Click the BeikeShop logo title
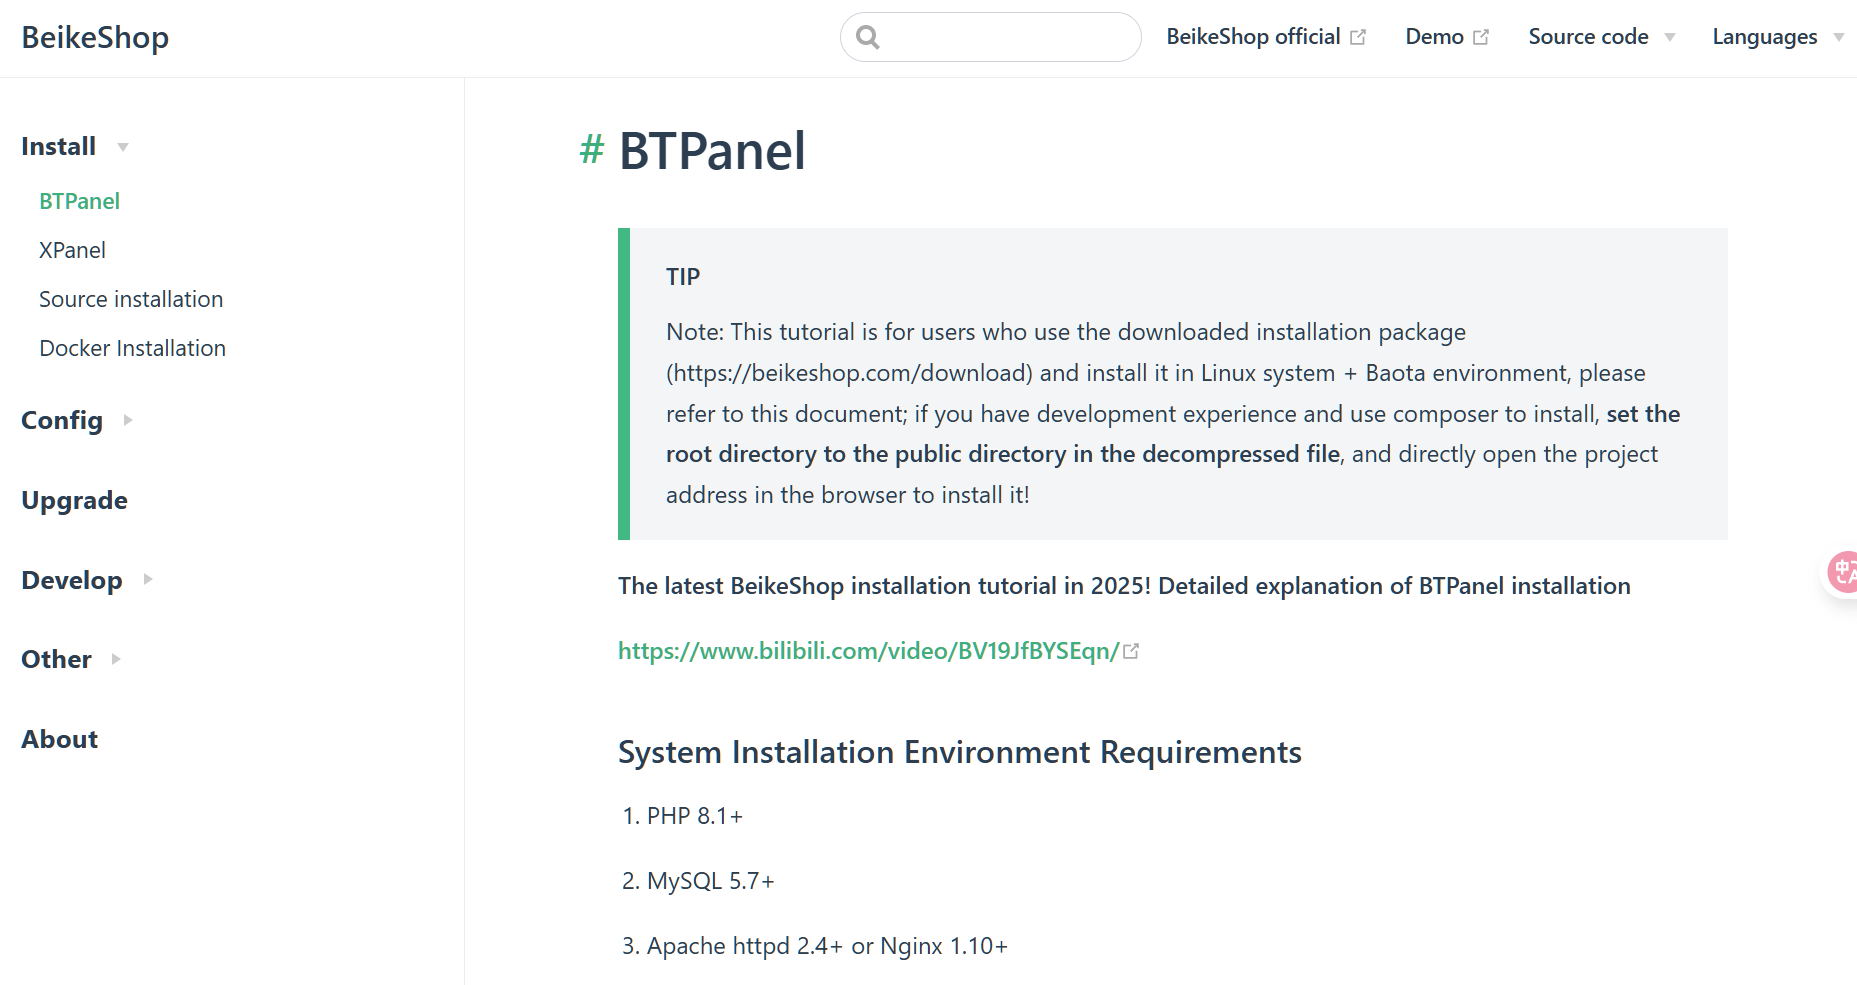Image resolution: width=1857 pixels, height=985 pixels. pos(95,37)
